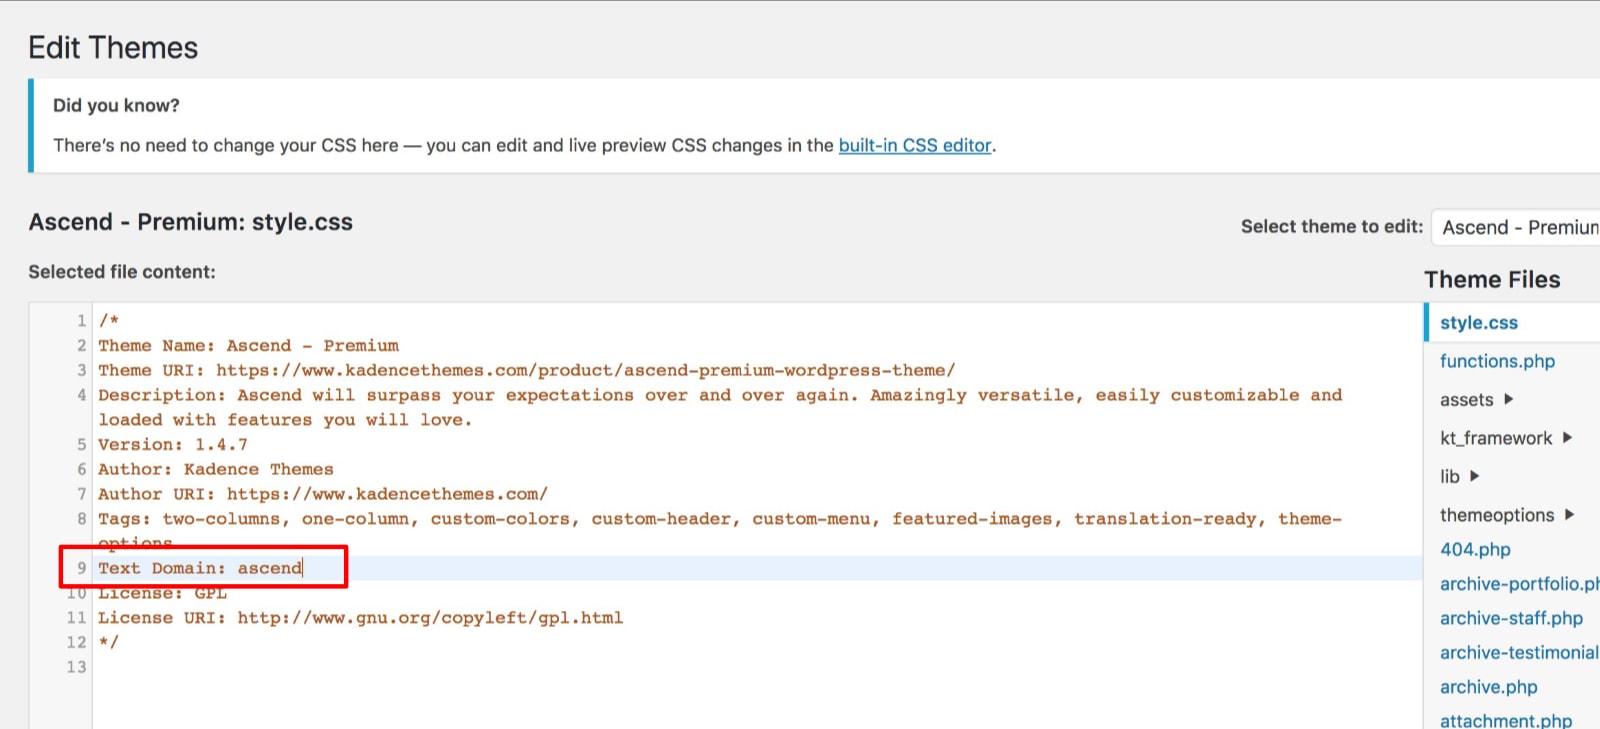Expand the themeoptions folder arrow
Image resolution: width=1600 pixels, height=729 pixels.
(1569, 515)
